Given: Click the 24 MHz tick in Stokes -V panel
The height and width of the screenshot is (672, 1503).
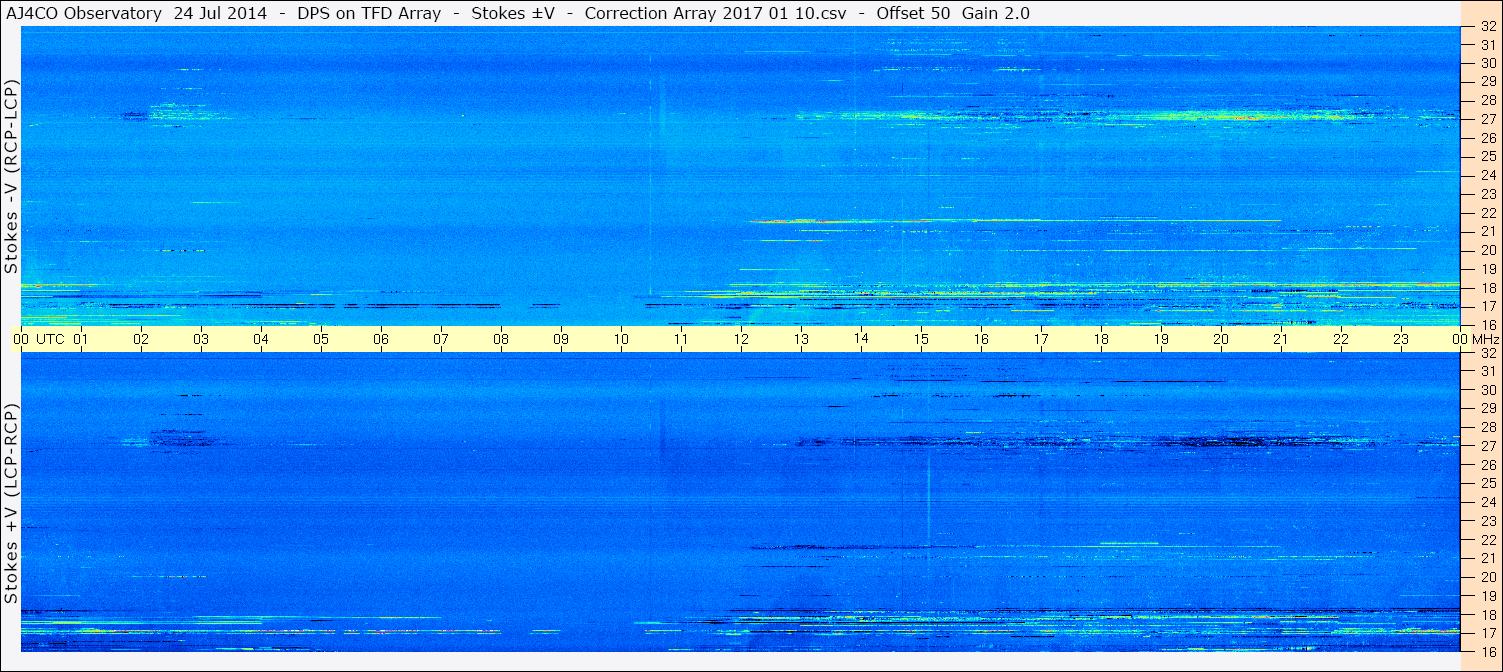Looking at the screenshot, I should click(x=1487, y=175).
